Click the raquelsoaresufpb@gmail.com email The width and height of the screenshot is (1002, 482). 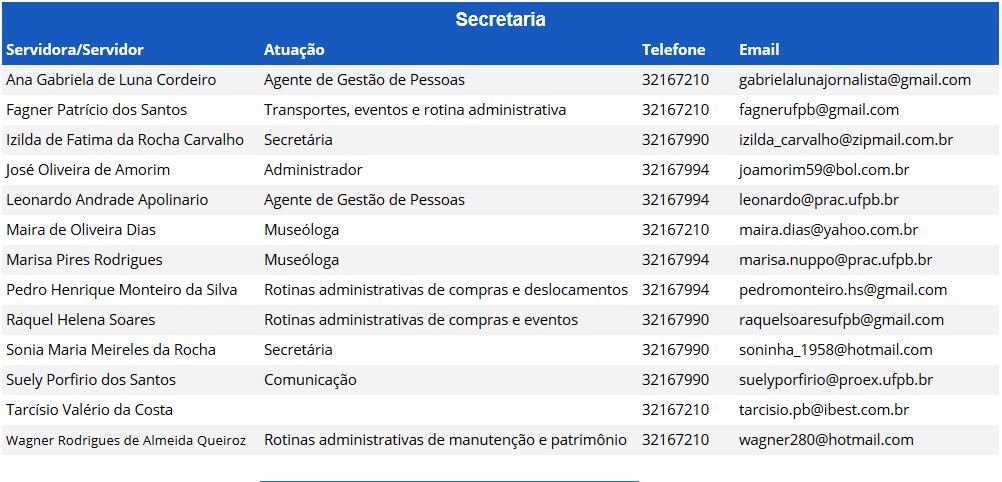[x=841, y=320]
